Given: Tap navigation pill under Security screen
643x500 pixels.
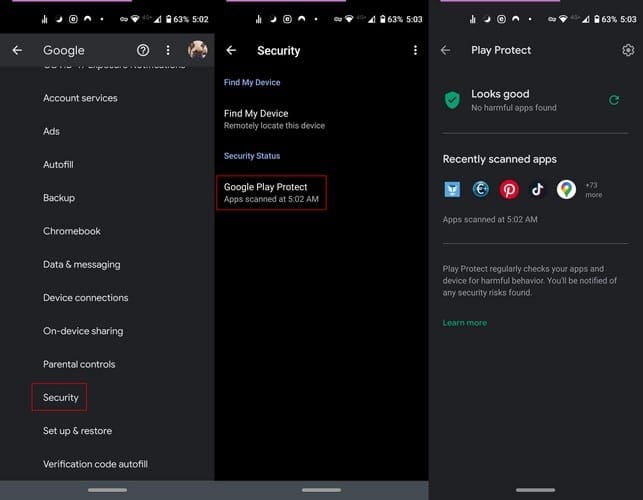Looking at the screenshot, I should pos(321,490).
